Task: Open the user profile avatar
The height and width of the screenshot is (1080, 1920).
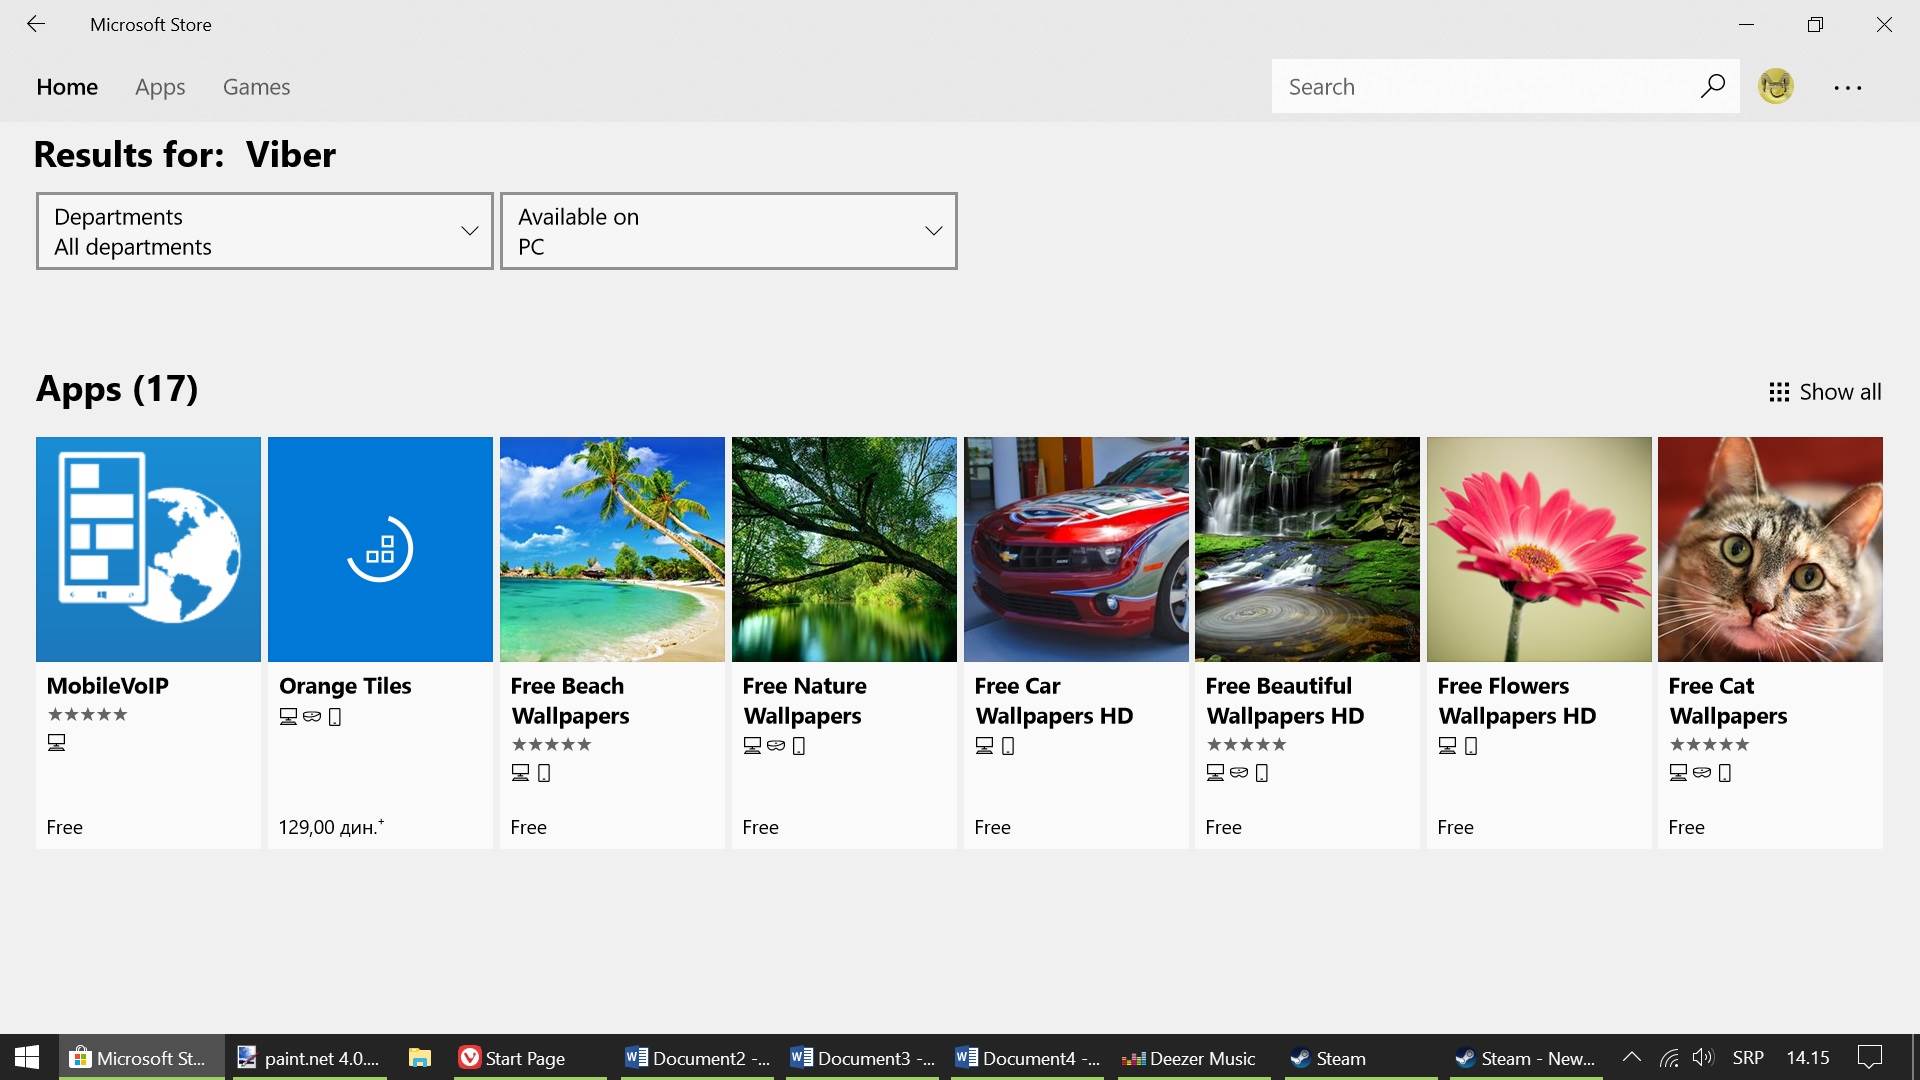Action: coord(1776,86)
